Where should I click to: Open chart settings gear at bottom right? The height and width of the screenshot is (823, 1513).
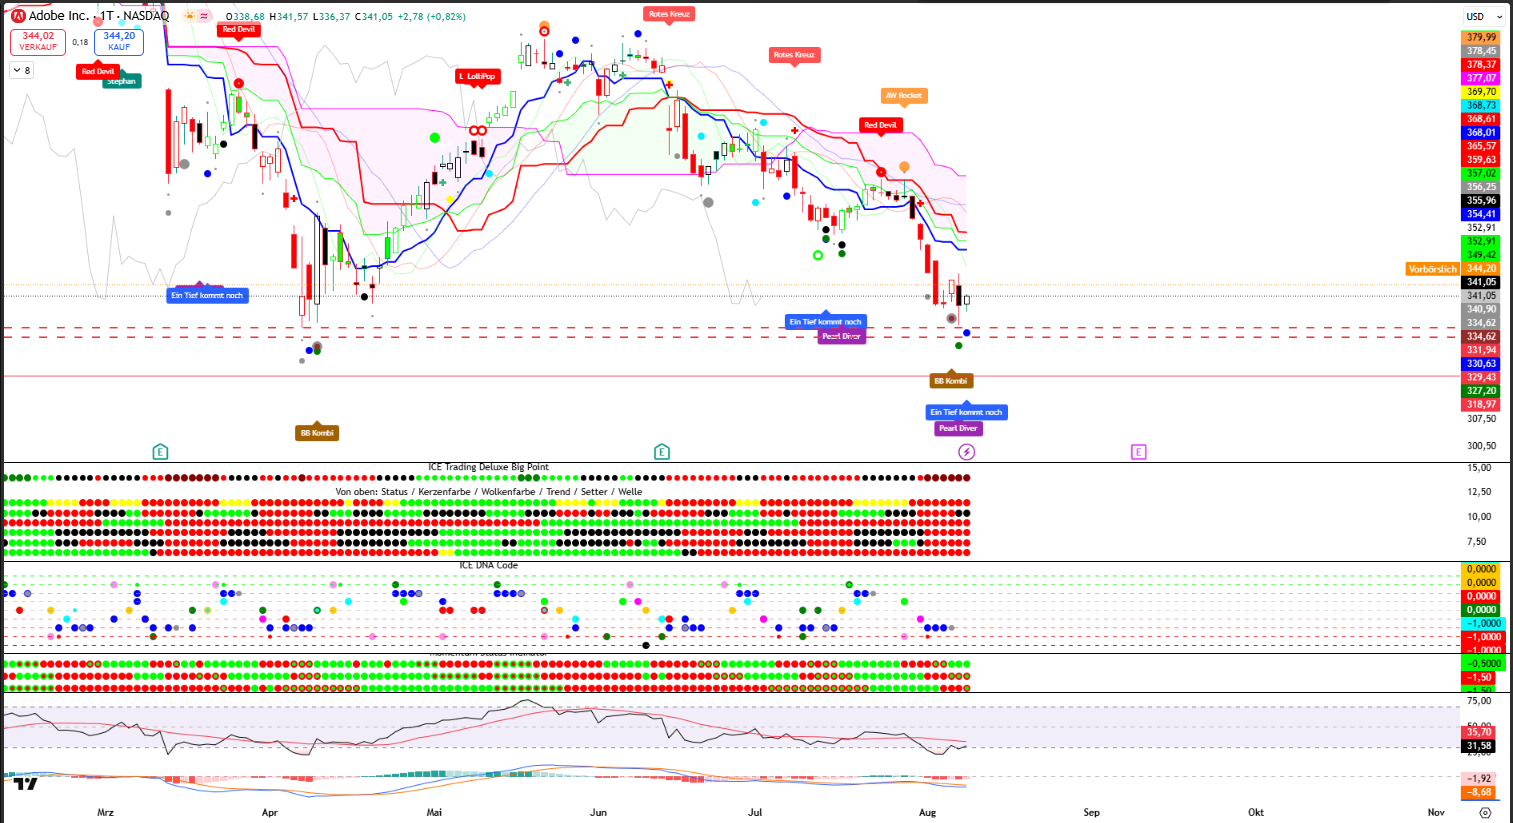tap(1485, 812)
